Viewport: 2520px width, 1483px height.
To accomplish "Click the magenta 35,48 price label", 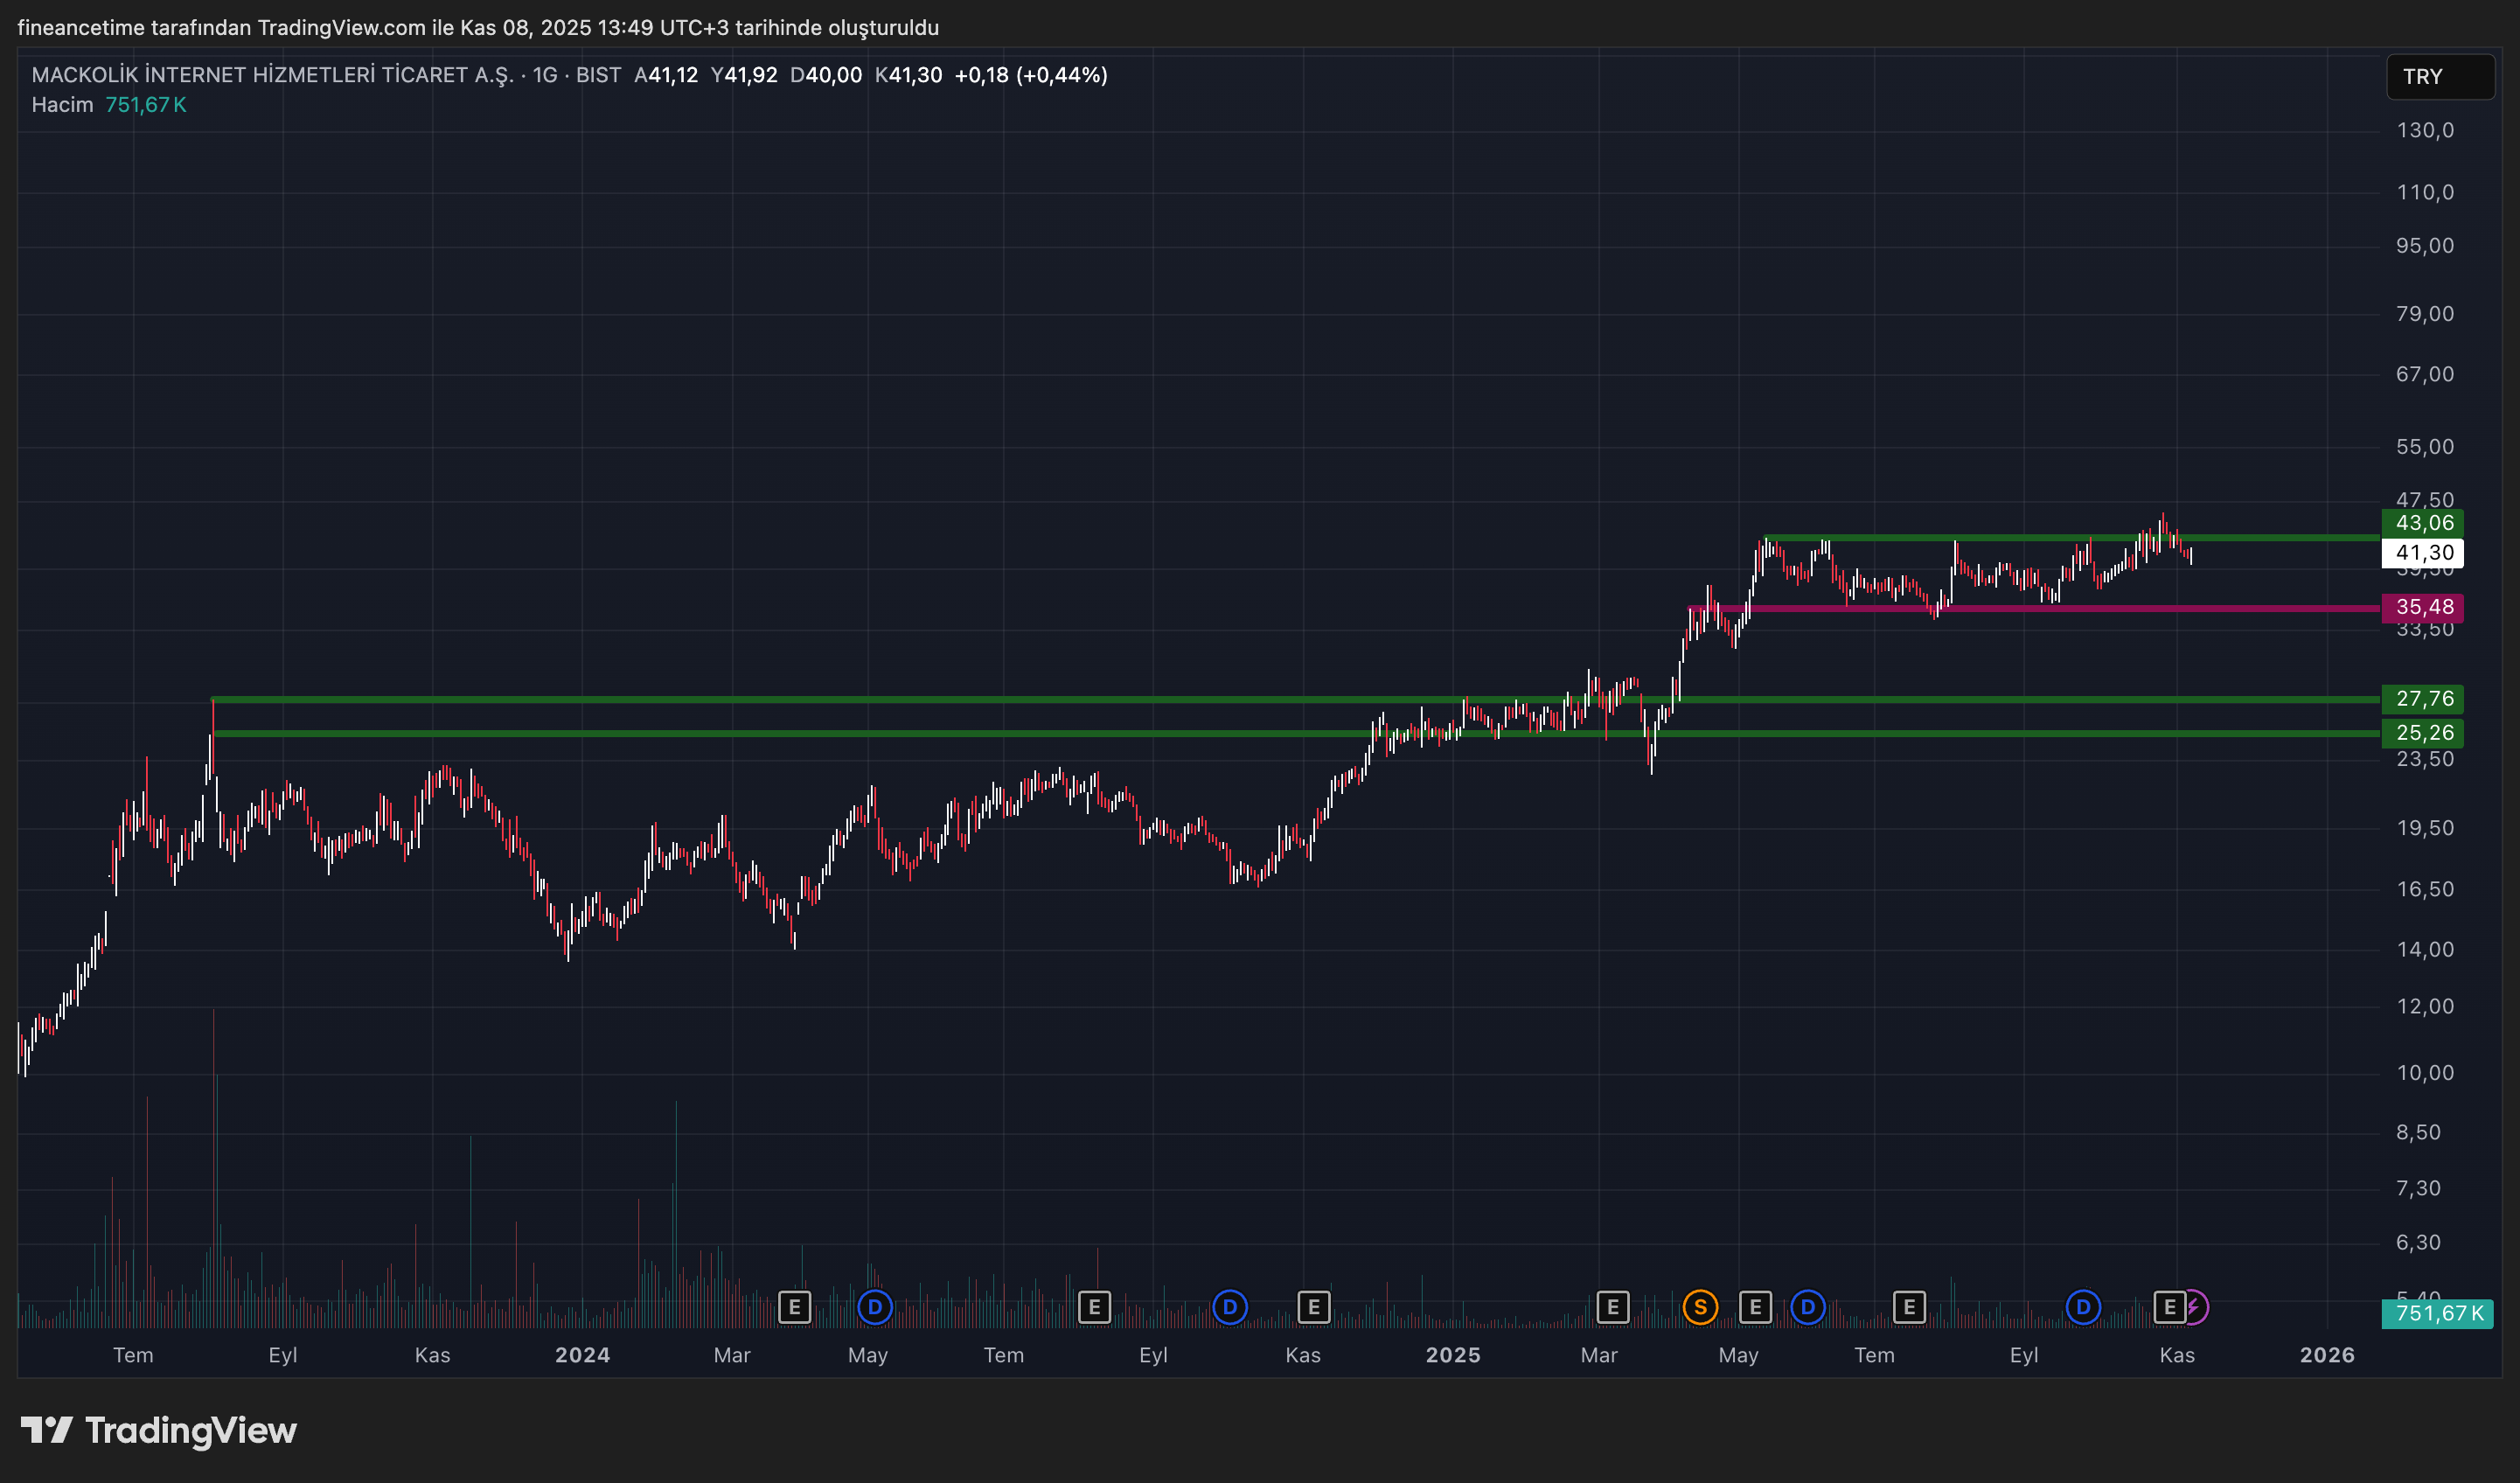I will tap(2423, 607).
